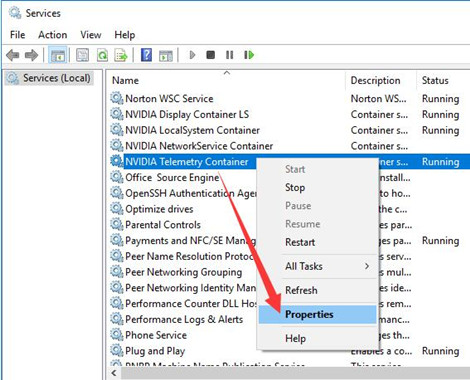Toggle the Show/Hide Console Tree icon
Image resolution: width=470 pixels, height=380 pixels.
(58, 55)
